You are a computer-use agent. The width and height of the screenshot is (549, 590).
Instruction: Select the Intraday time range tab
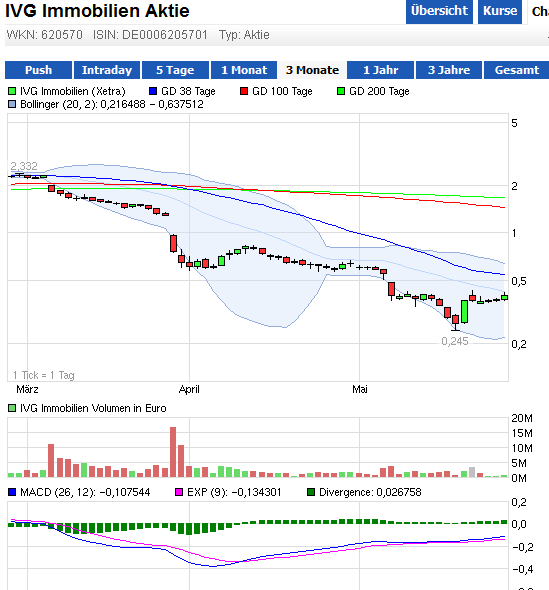[x=107, y=70]
